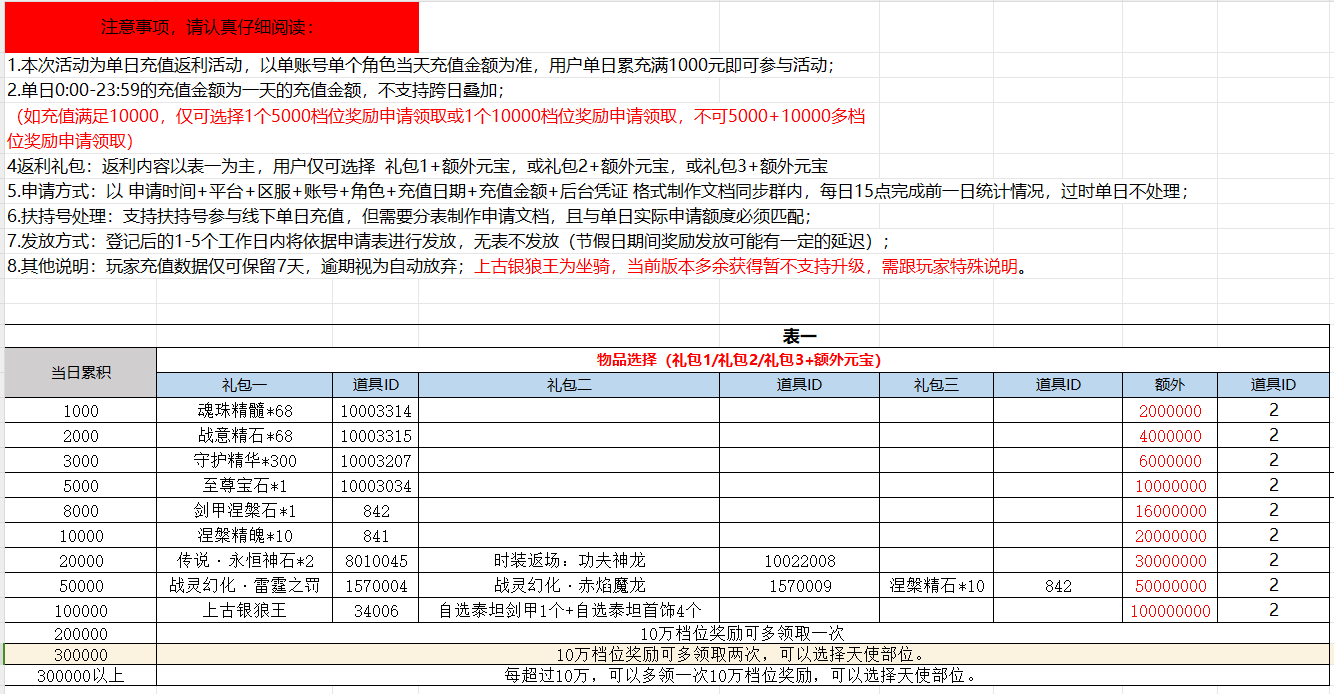Click note 7 beginning 发放方式
Screen dimensions: 1334x694
pyautogui.click(x=449, y=241)
